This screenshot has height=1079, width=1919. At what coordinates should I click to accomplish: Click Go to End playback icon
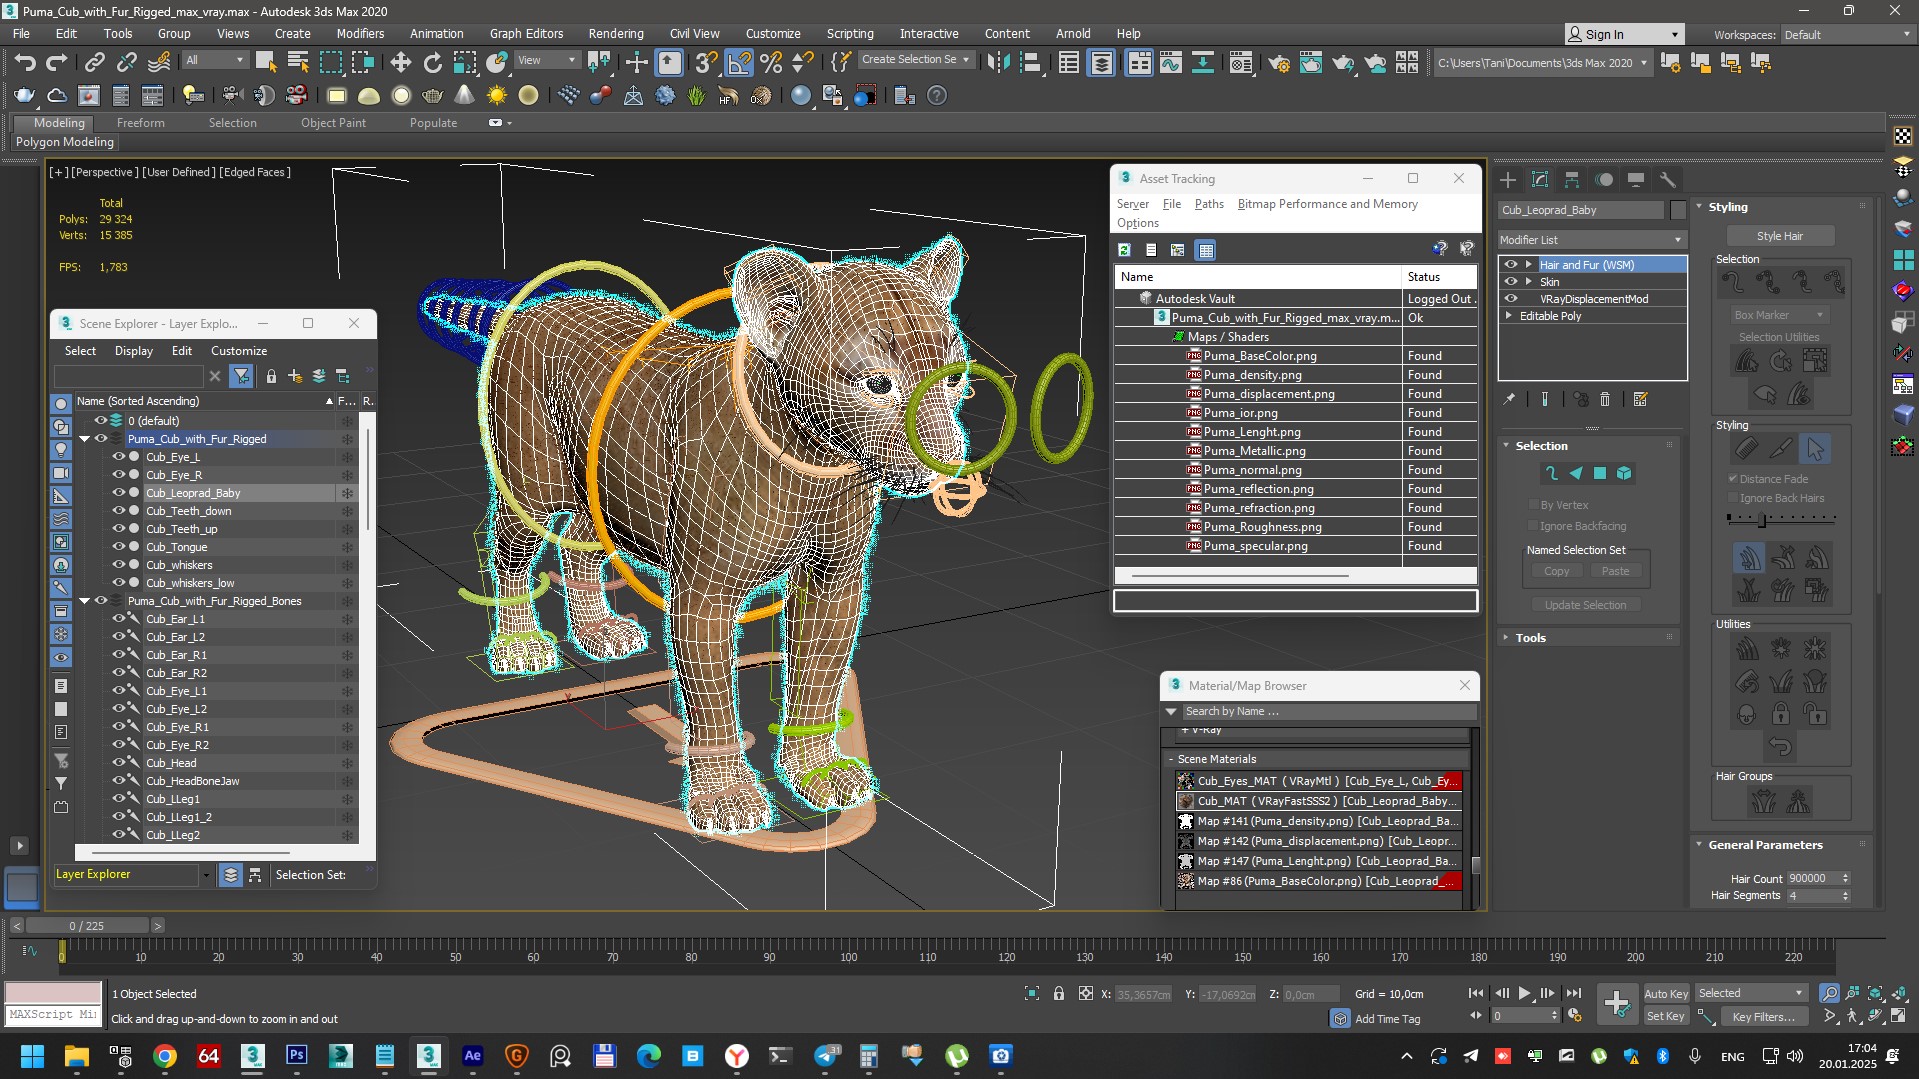1574,993
